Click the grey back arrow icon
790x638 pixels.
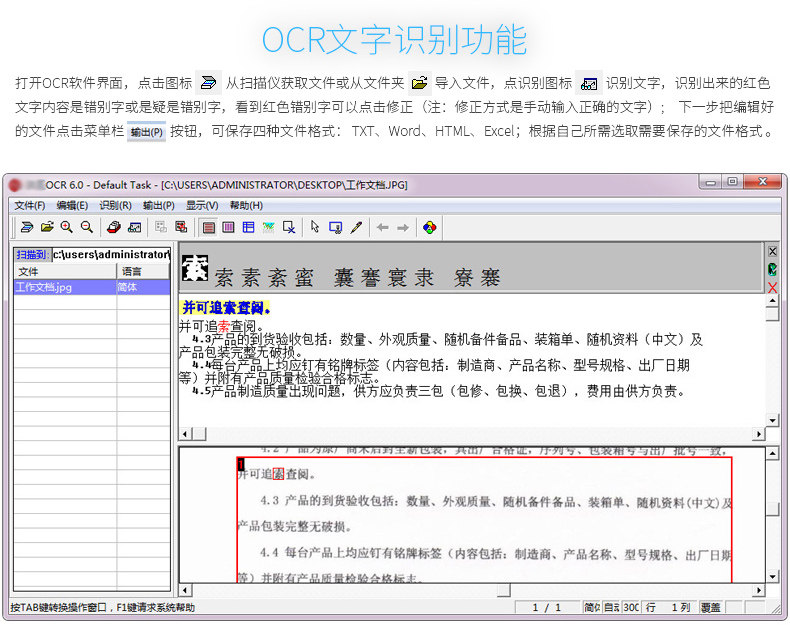[x=383, y=228]
